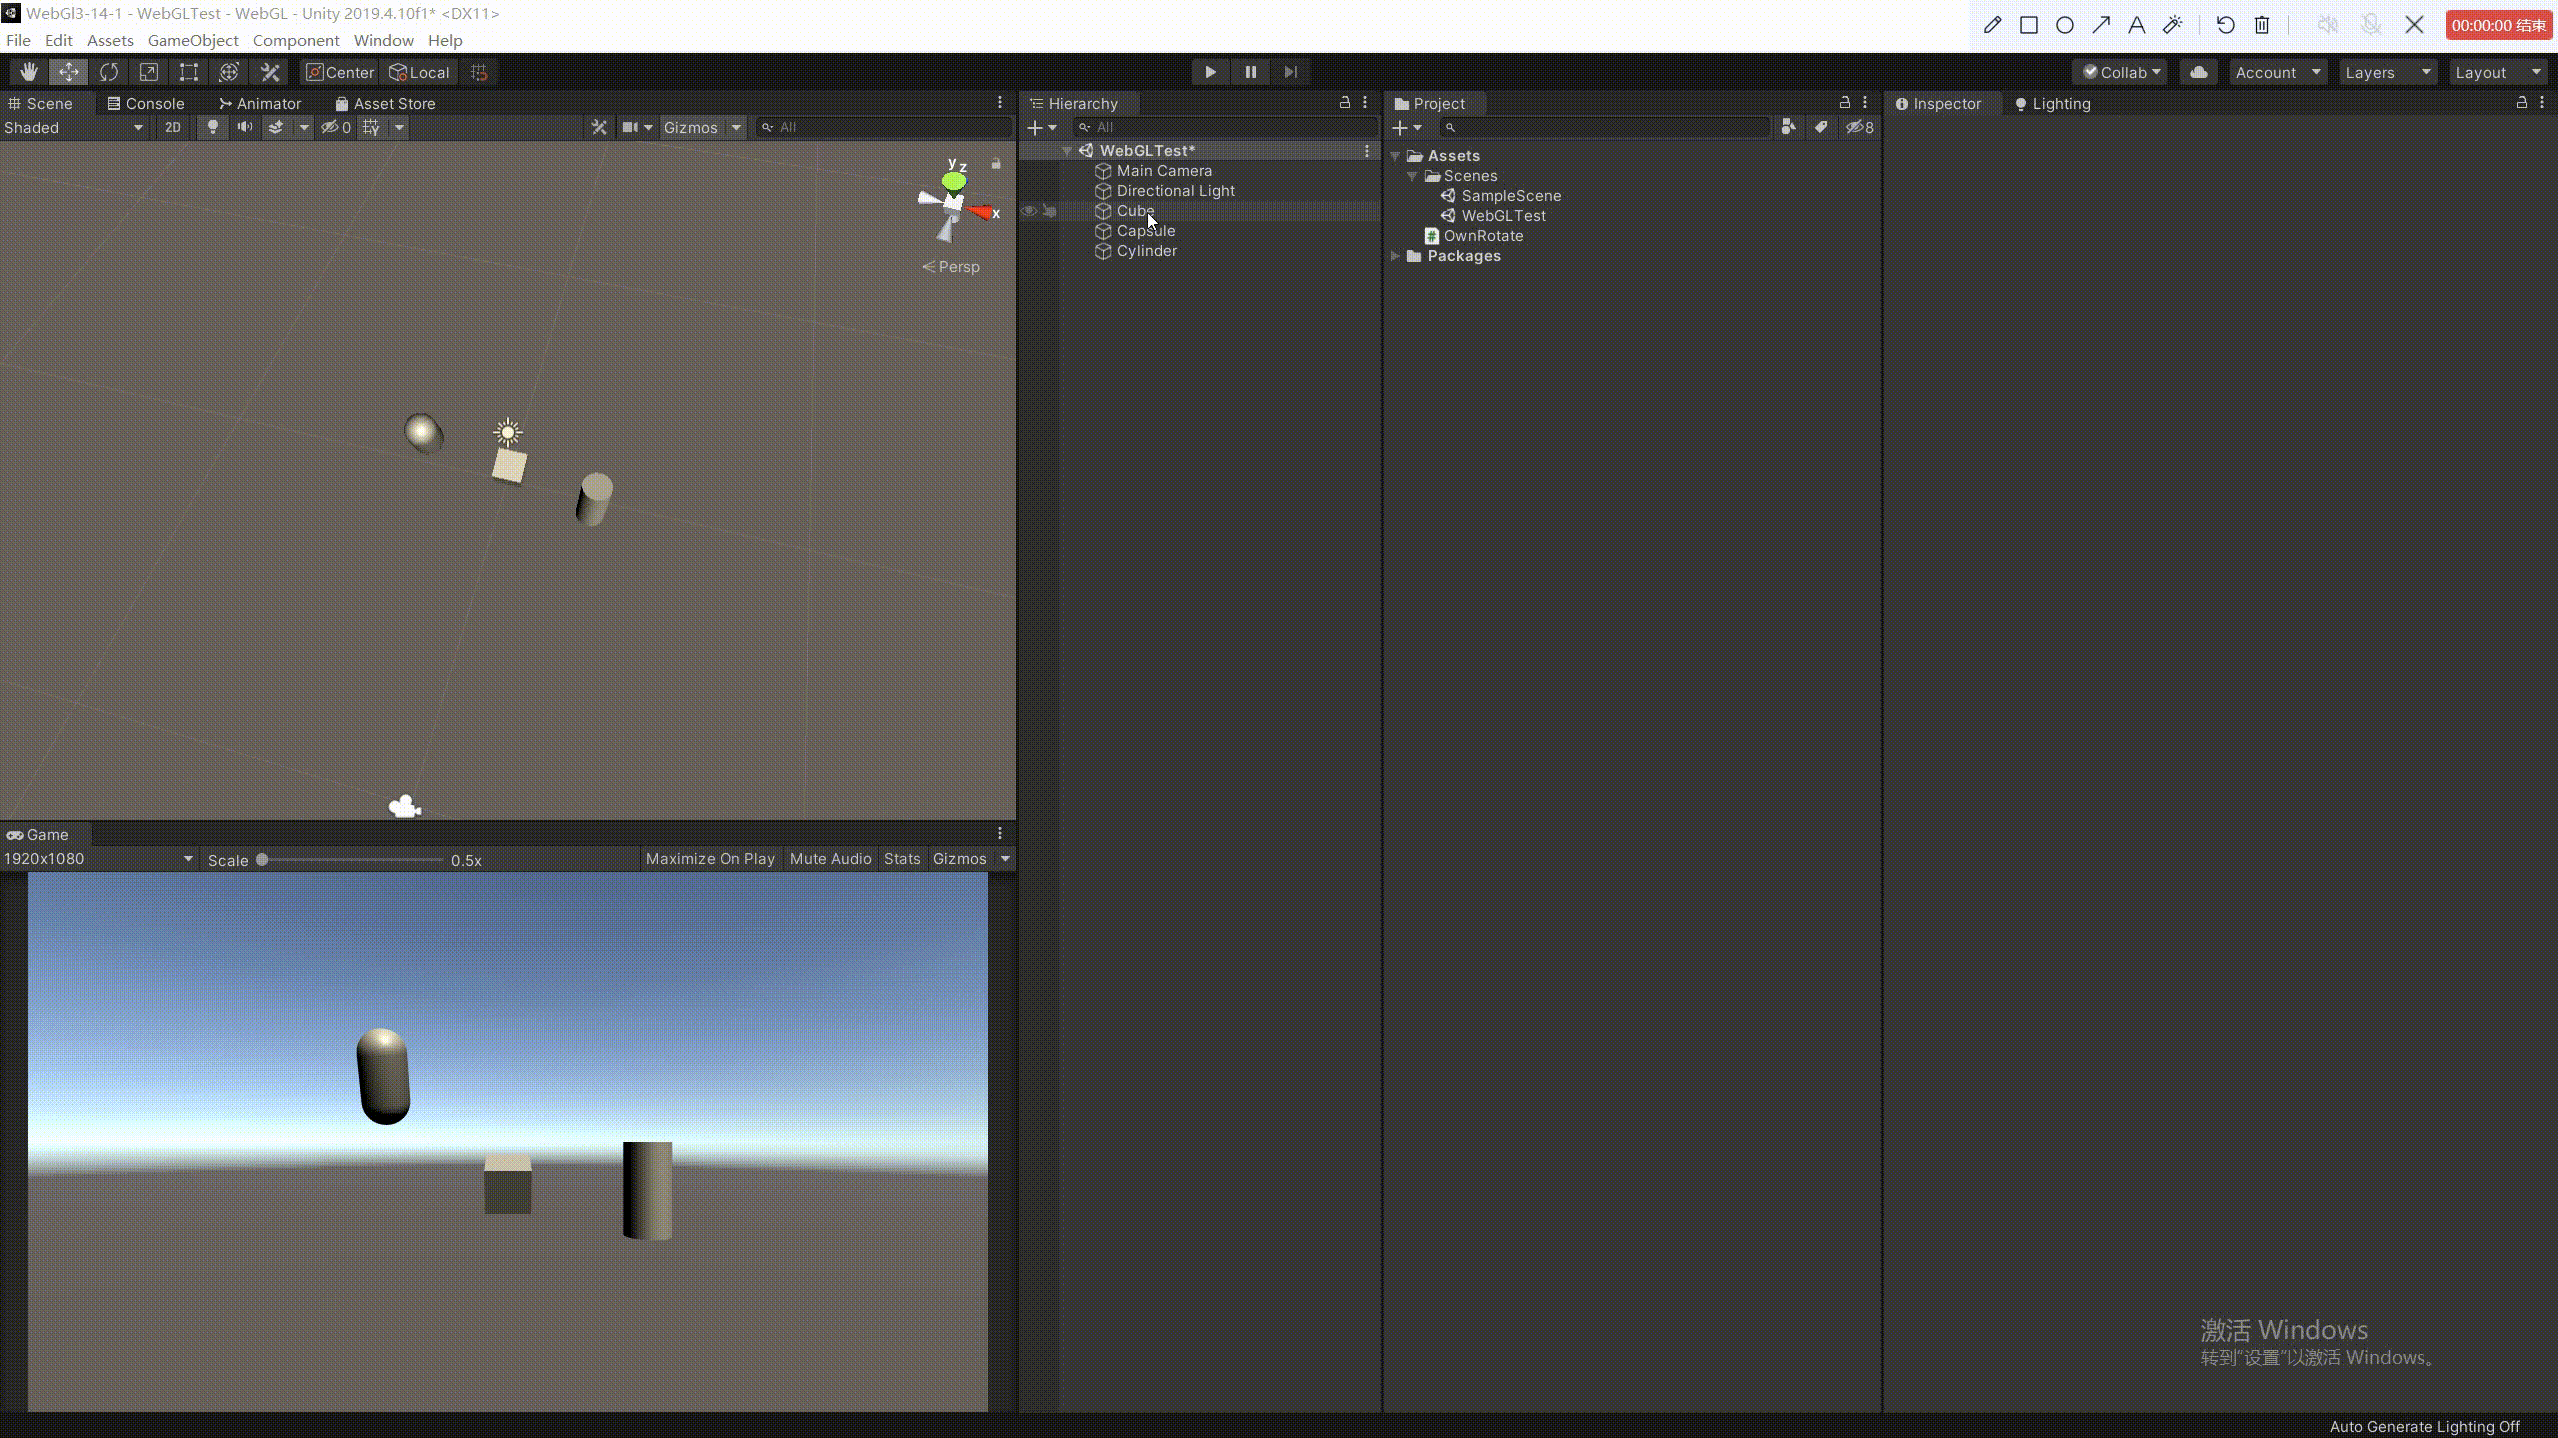
Task: Open the GameObject menu
Action: [x=191, y=39]
